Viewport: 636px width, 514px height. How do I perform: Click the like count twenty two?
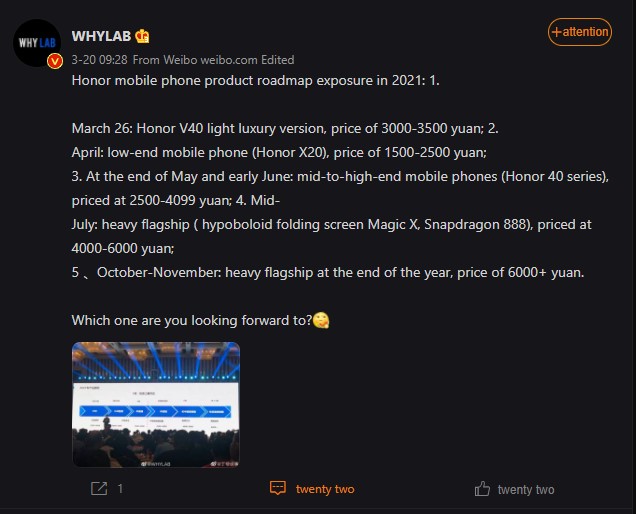526,490
